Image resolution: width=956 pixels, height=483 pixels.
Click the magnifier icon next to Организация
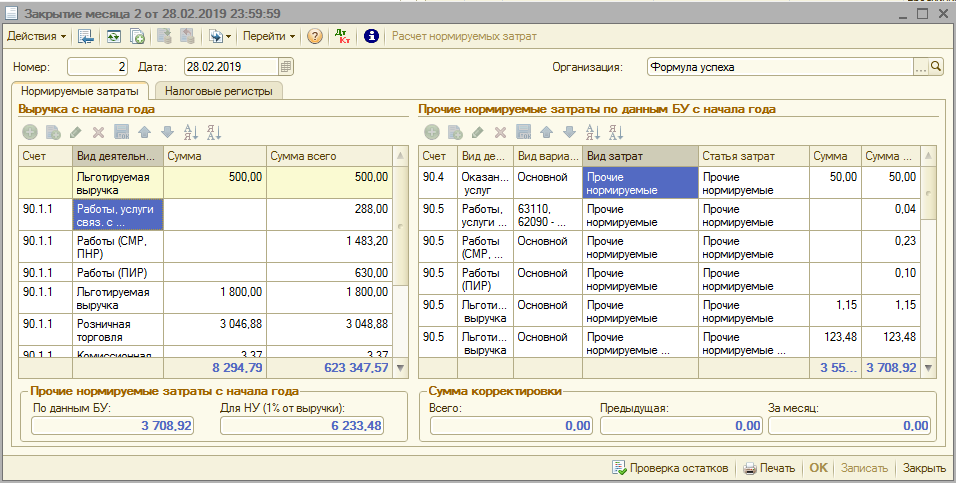point(937,67)
